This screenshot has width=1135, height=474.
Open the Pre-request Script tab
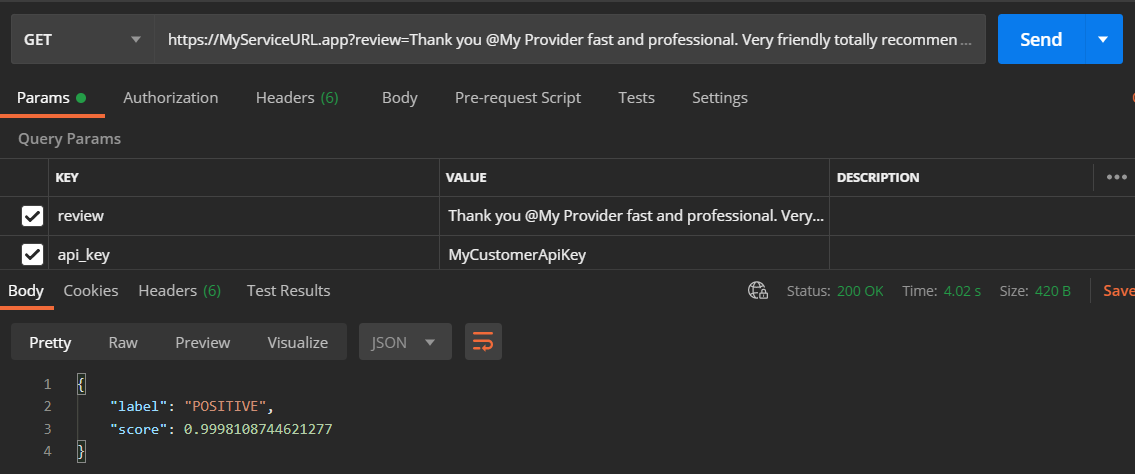coord(518,98)
